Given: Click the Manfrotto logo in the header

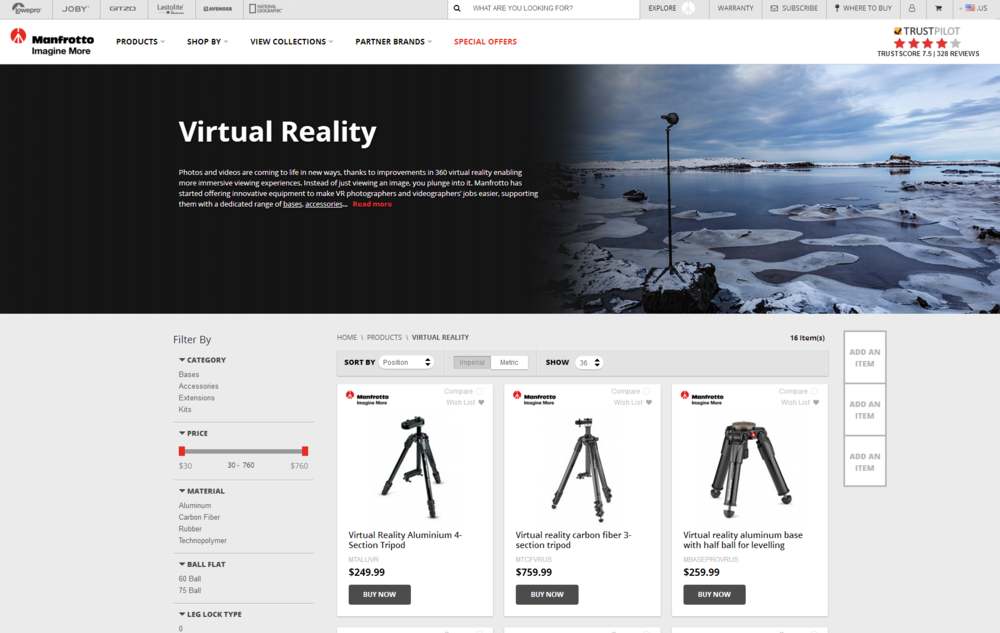Looking at the screenshot, I should coord(52,42).
